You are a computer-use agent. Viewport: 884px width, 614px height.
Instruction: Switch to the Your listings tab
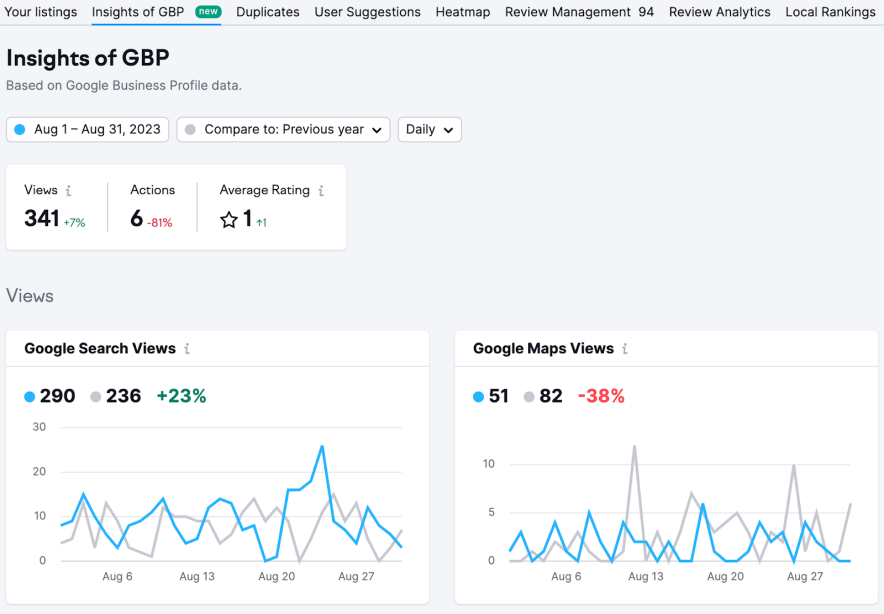(x=41, y=12)
